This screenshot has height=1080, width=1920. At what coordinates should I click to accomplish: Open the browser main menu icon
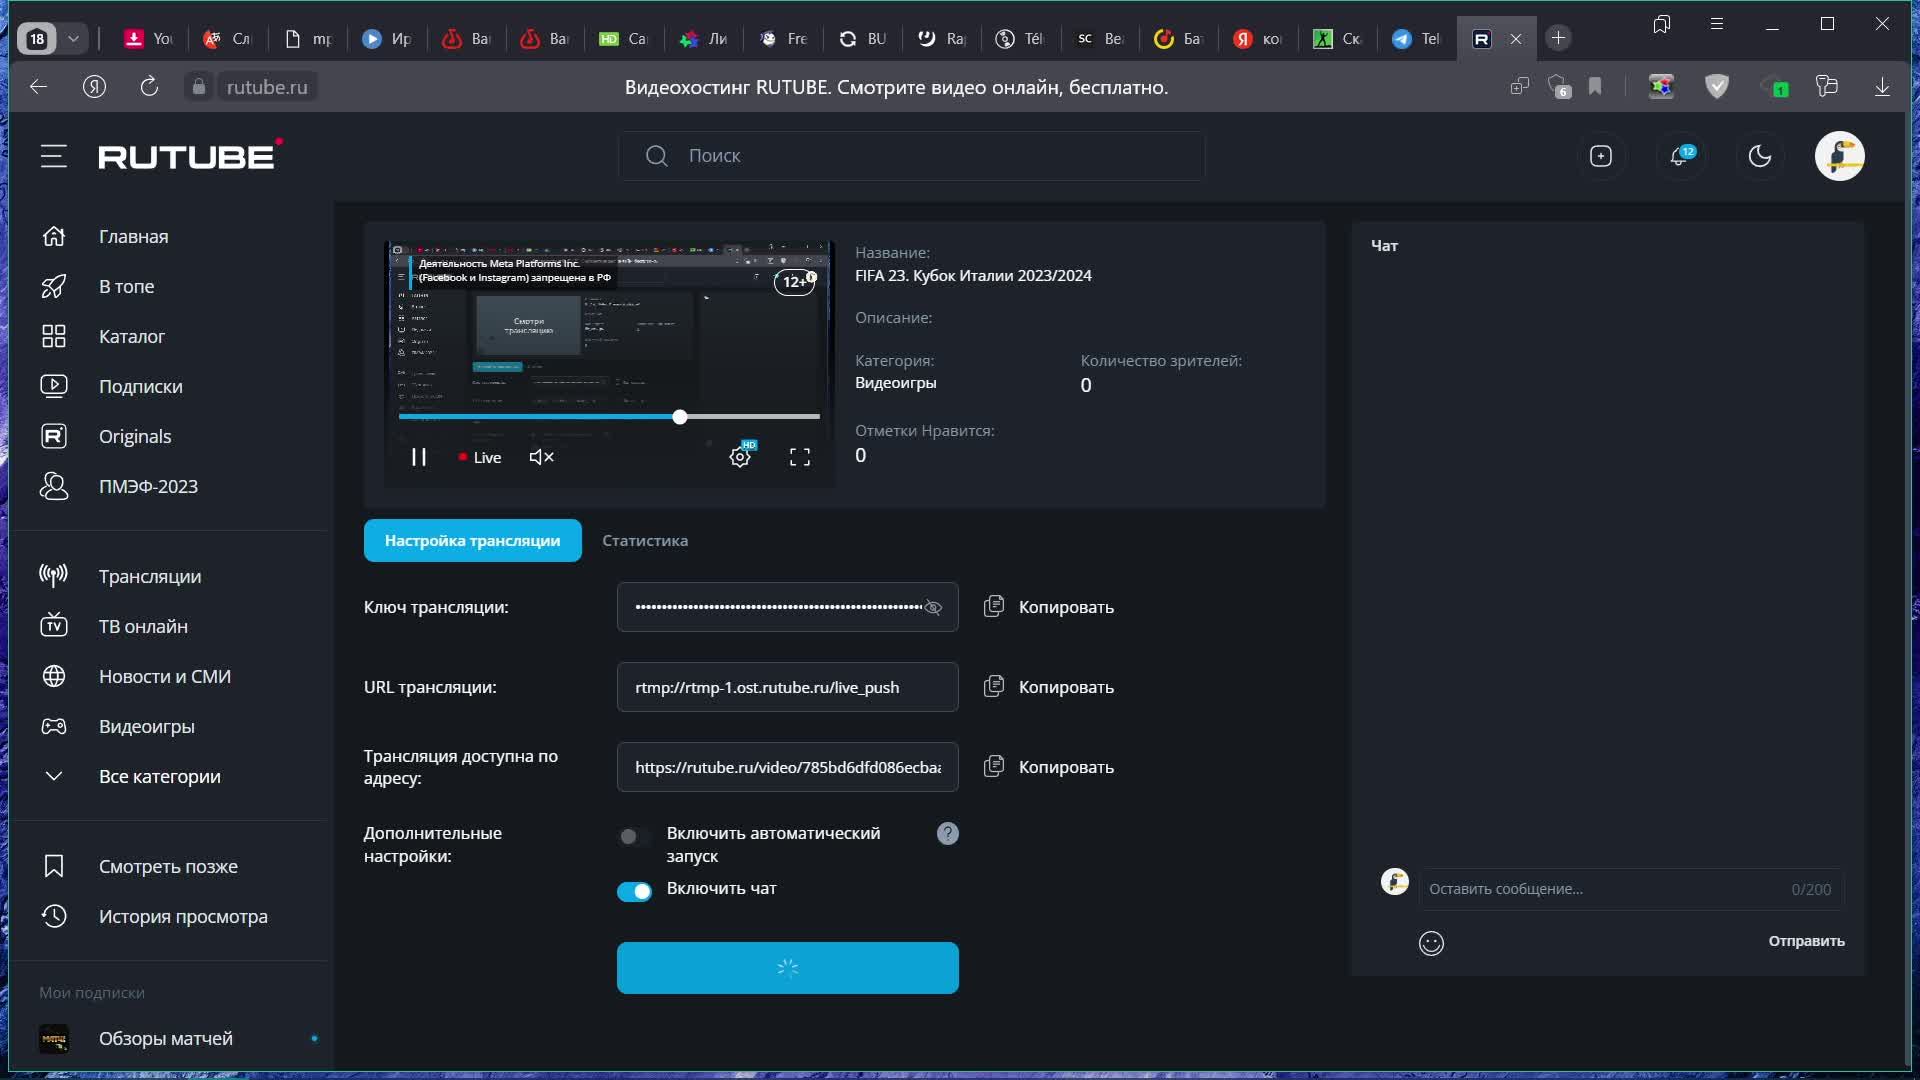[1717, 24]
